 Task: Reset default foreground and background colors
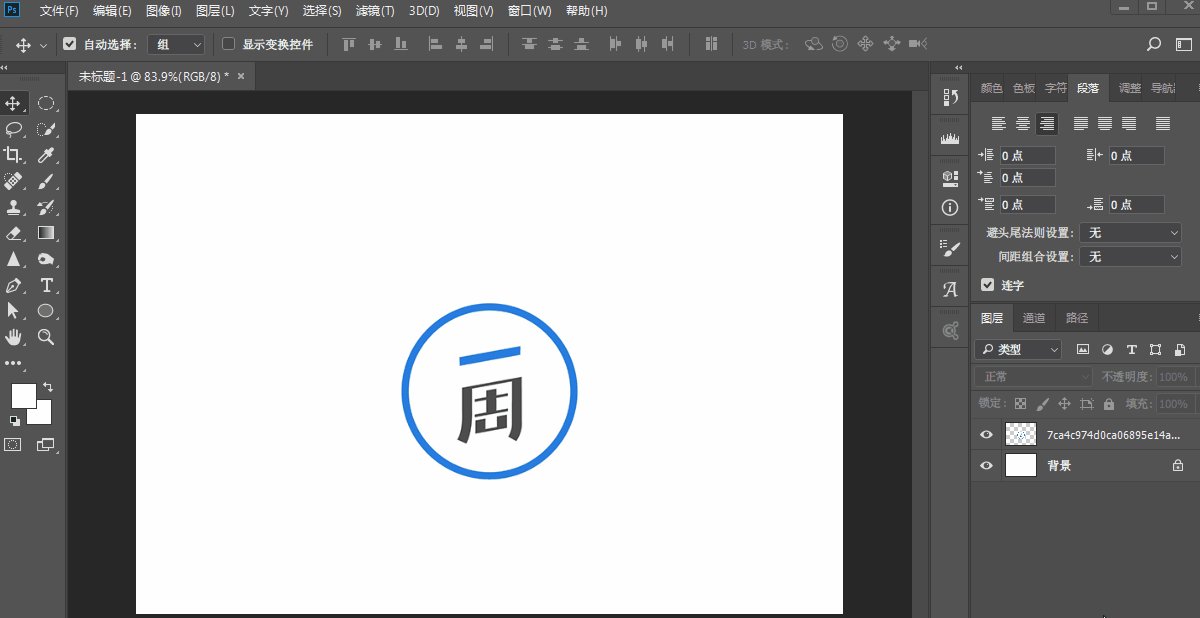(14, 421)
